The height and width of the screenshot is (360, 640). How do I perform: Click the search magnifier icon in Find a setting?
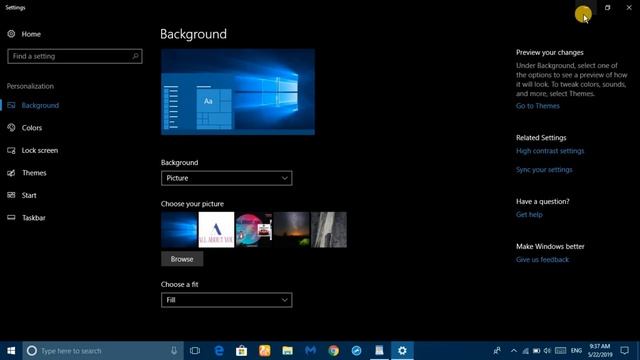[135, 56]
